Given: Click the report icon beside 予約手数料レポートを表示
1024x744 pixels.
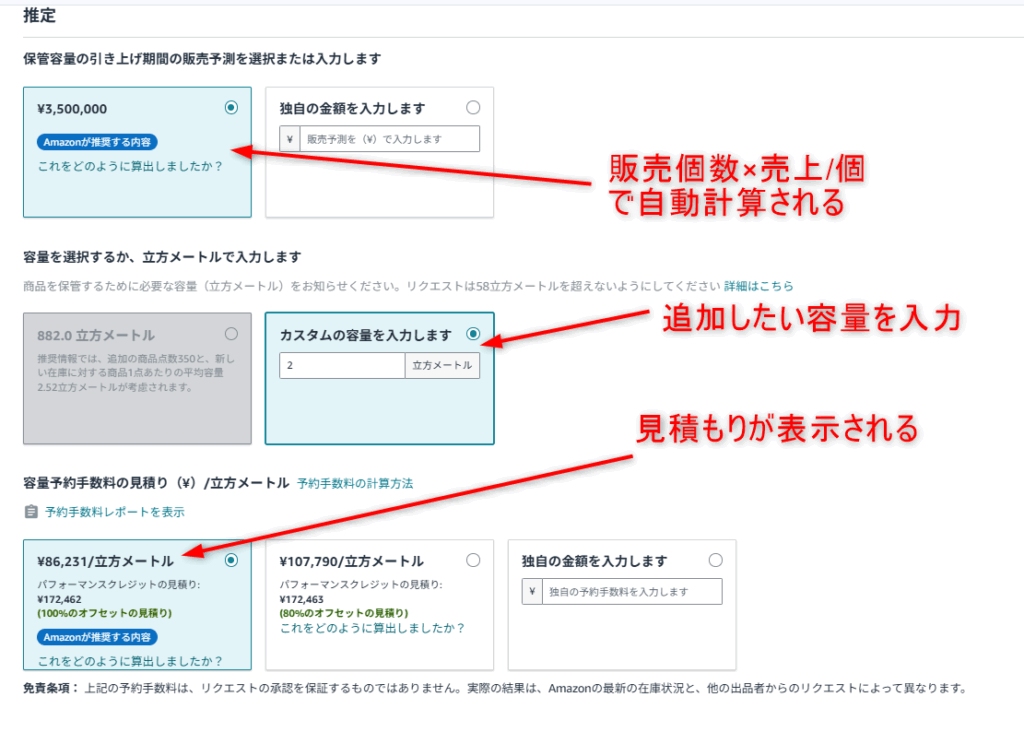Looking at the screenshot, I should pos(30,512).
